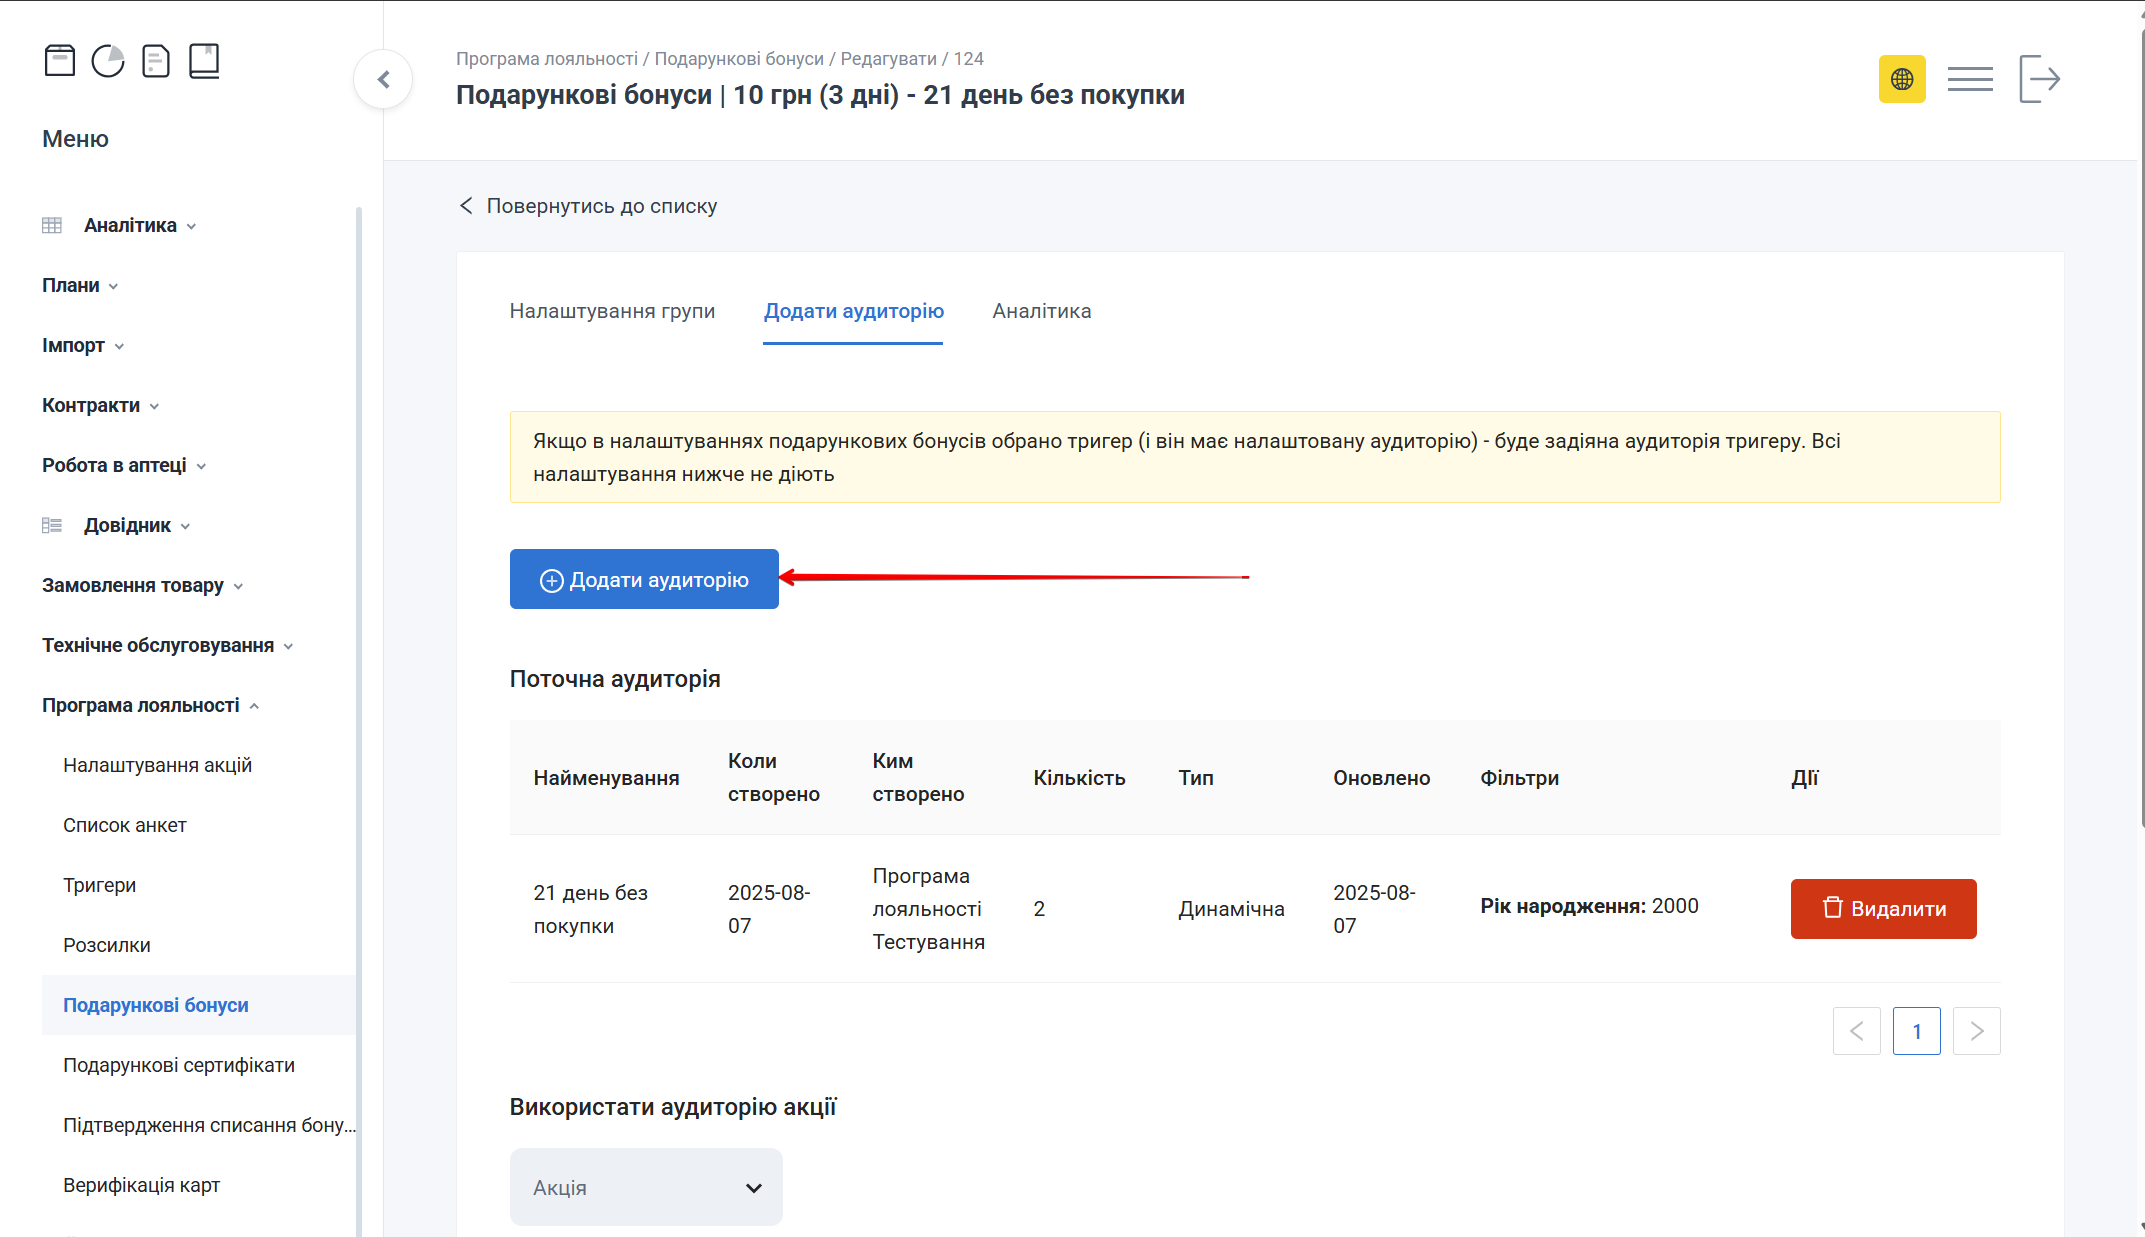This screenshot has width=2145, height=1237.
Task: Expand the Довідник sidebar section
Action: [x=127, y=525]
